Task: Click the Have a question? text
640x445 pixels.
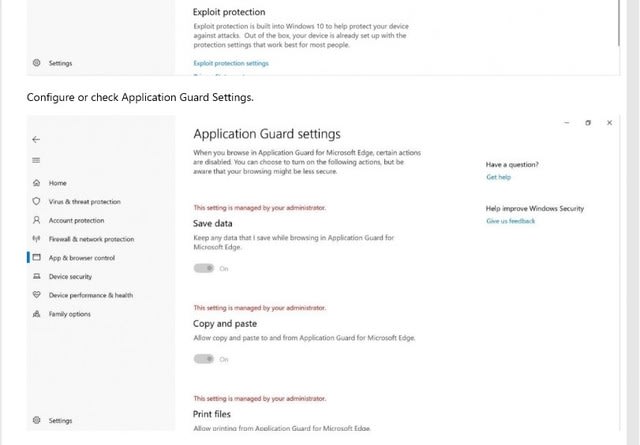Action: [512, 165]
